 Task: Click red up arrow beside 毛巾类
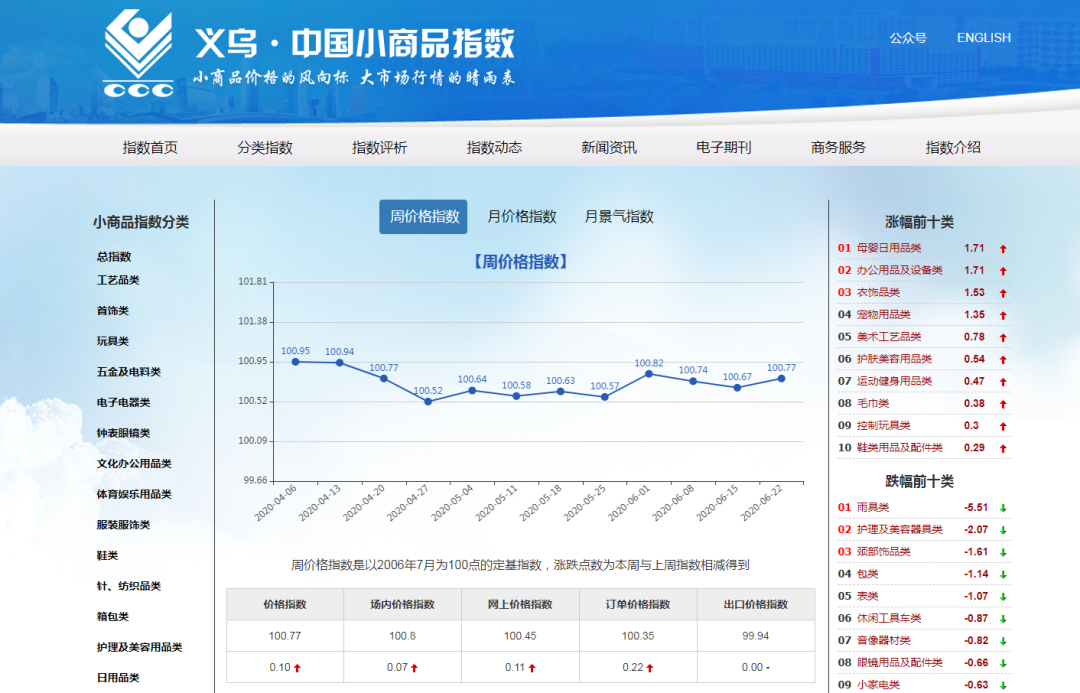pyautogui.click(x=1003, y=404)
